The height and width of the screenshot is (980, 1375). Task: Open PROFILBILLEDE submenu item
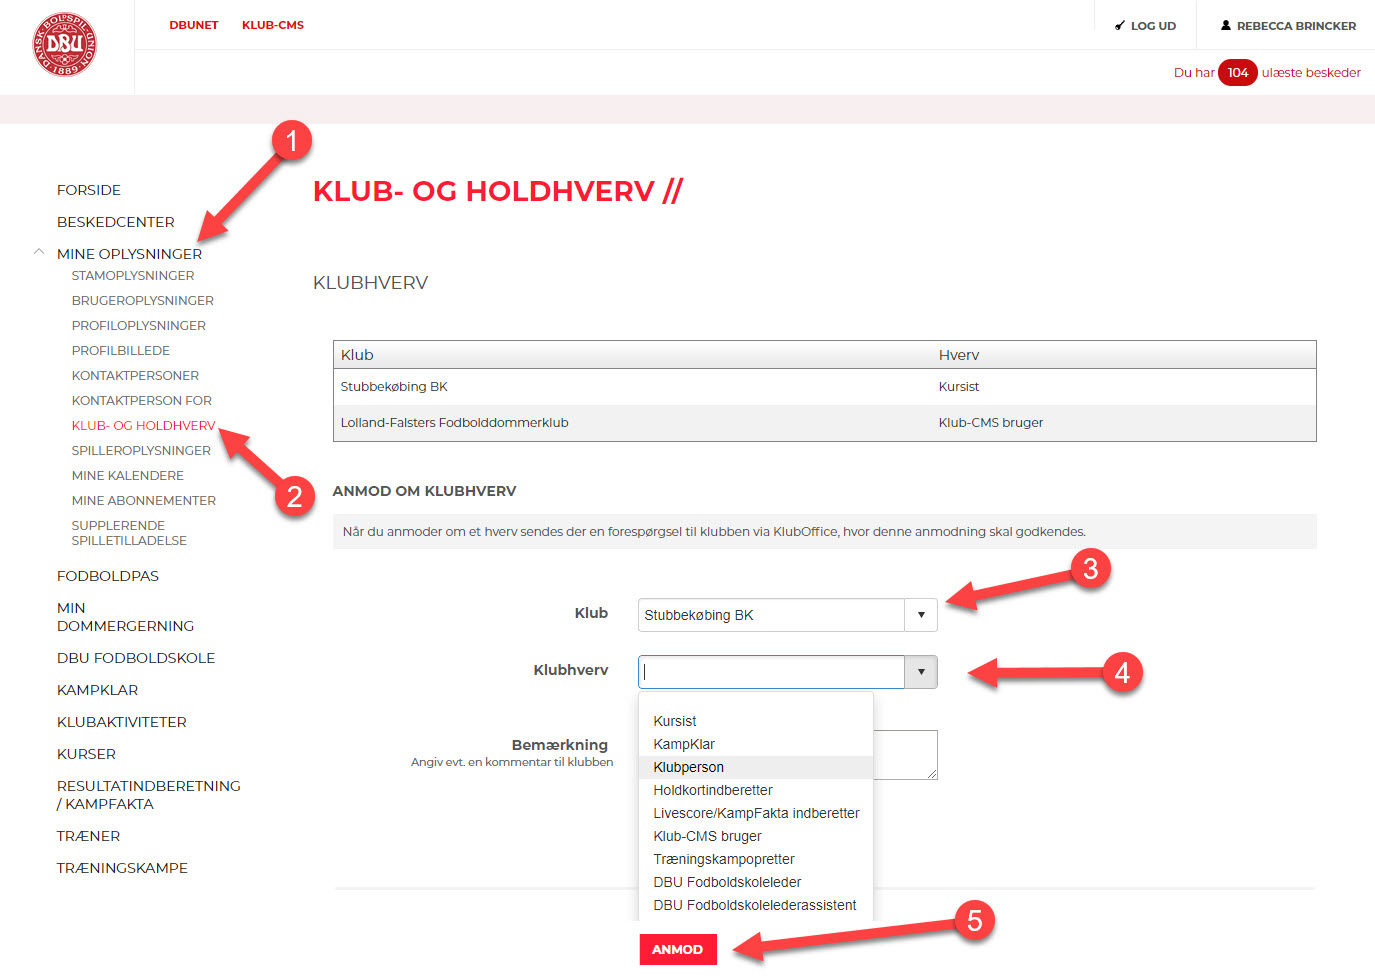121,350
